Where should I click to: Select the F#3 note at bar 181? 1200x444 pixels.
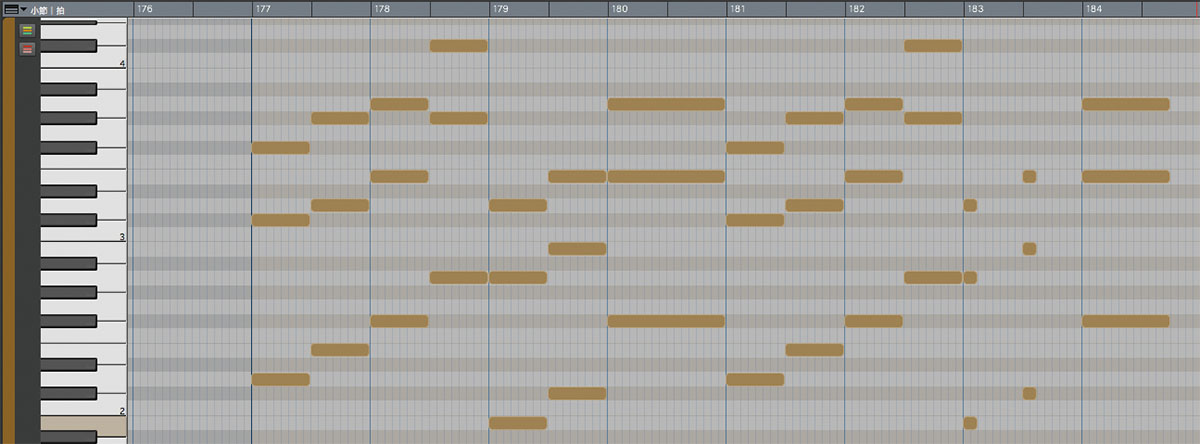point(756,147)
